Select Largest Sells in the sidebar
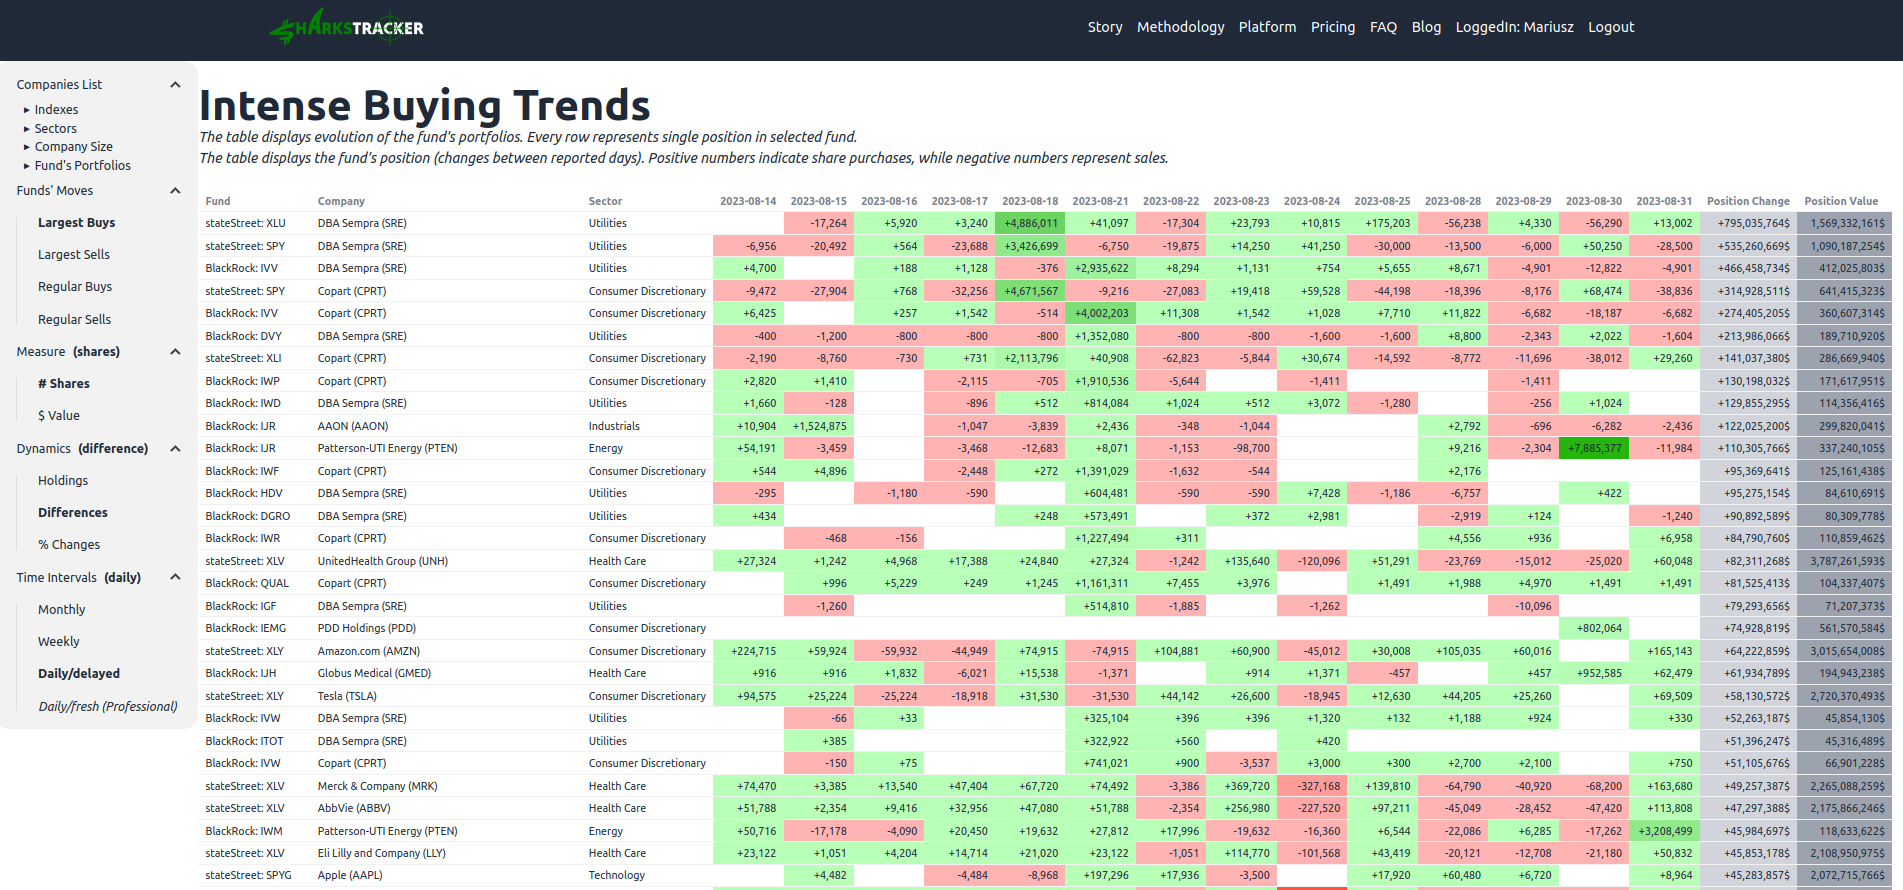The image size is (1903, 890). coord(74,255)
